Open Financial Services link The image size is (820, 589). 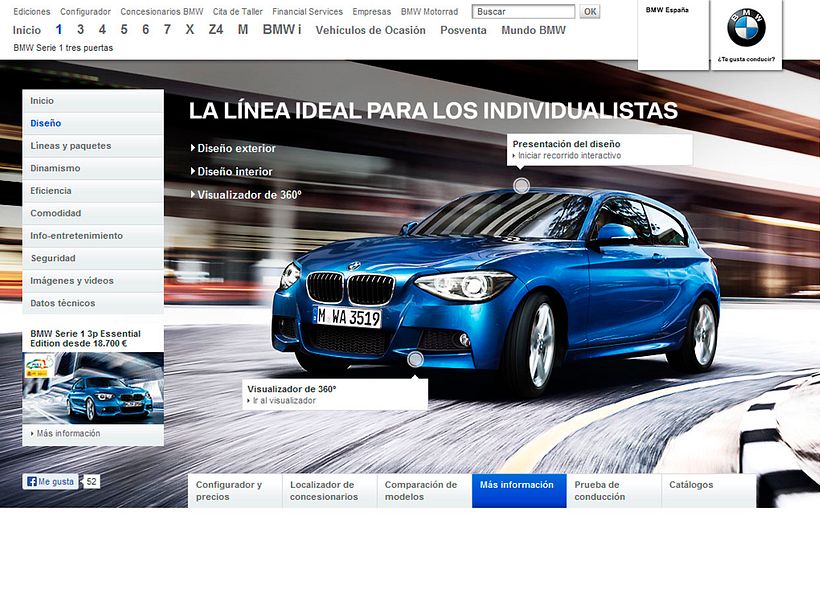pos(308,12)
